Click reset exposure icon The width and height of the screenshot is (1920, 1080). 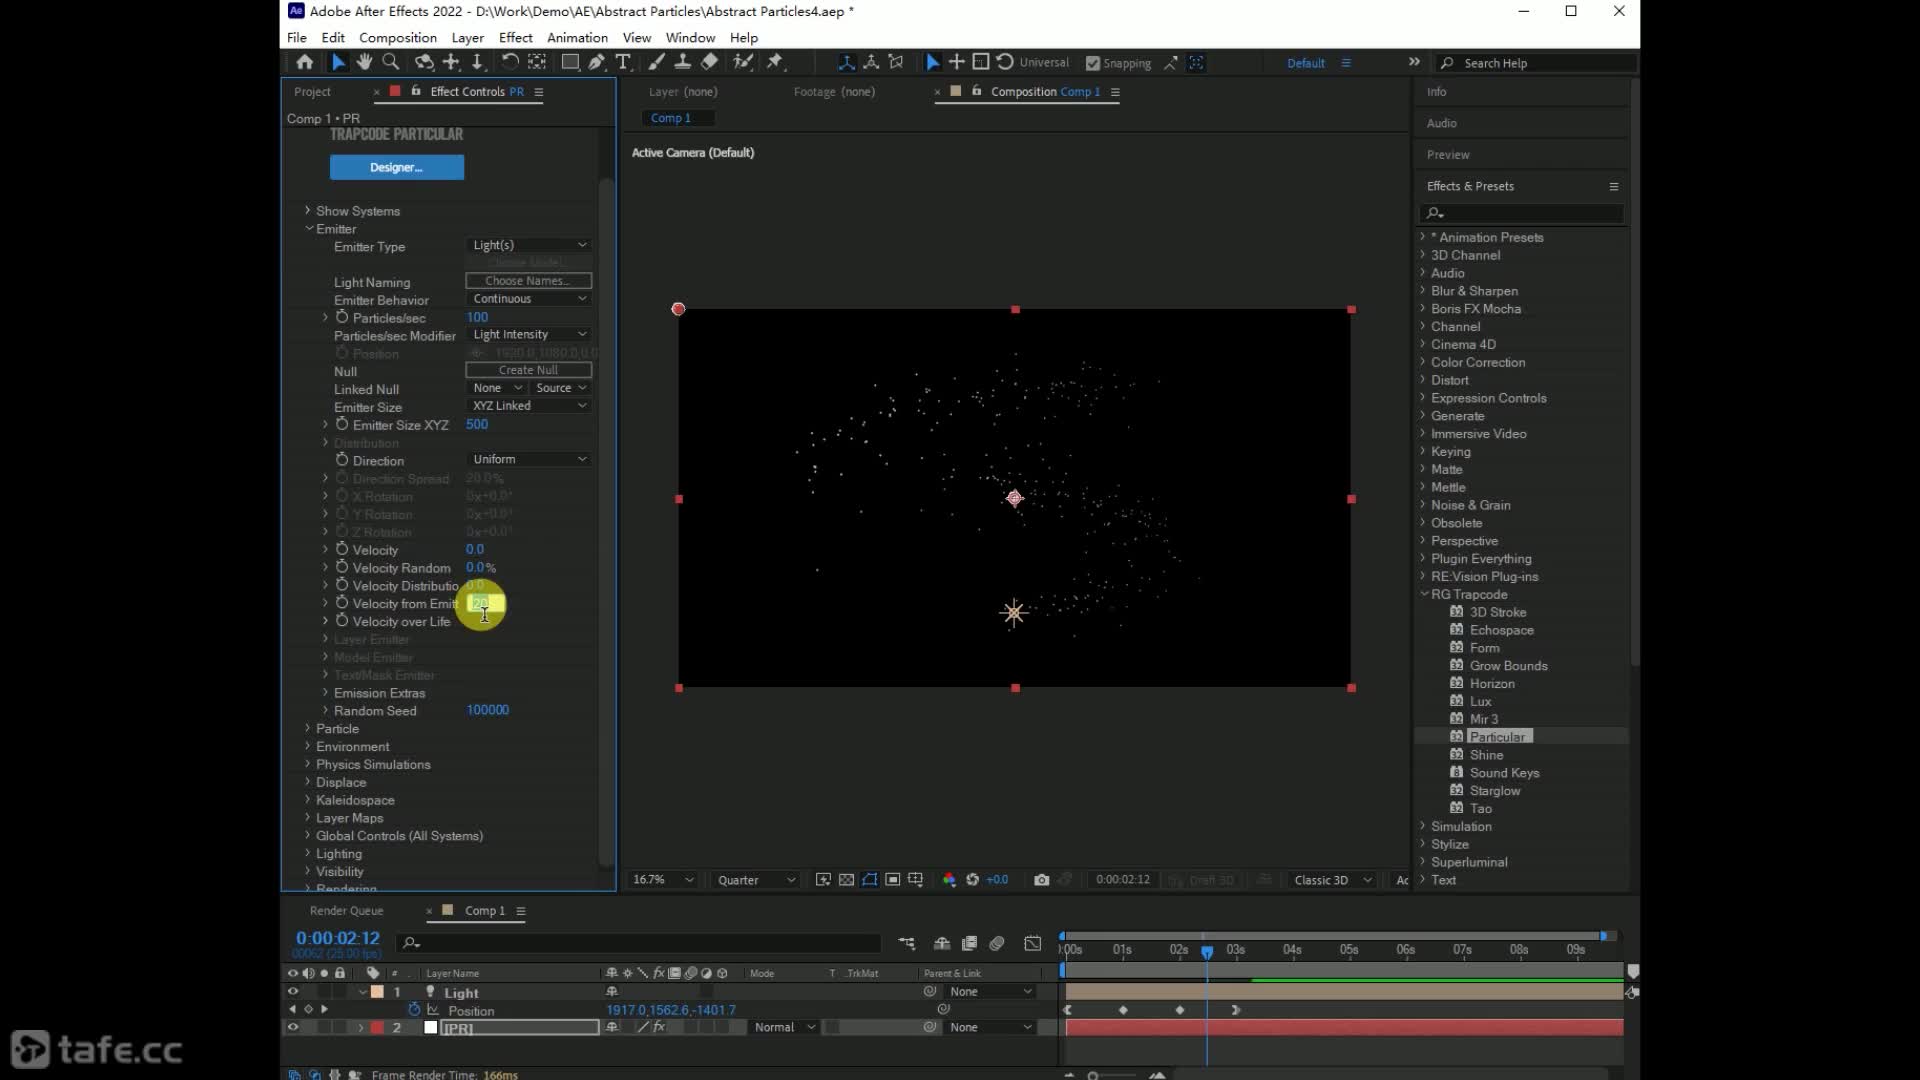pos(972,880)
